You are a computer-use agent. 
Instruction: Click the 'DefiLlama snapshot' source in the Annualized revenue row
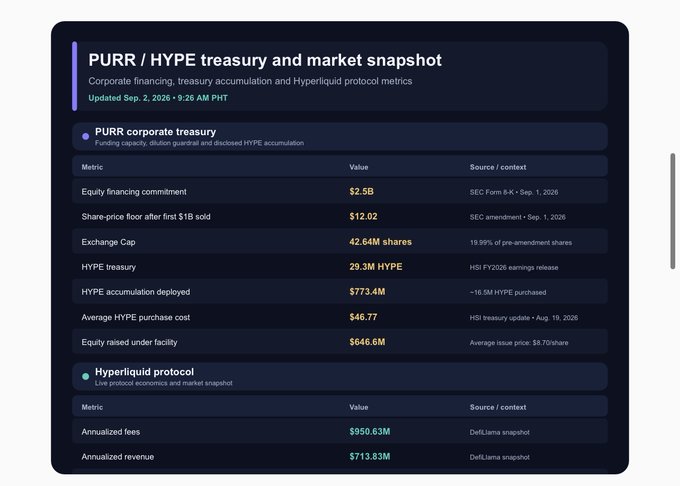499,457
